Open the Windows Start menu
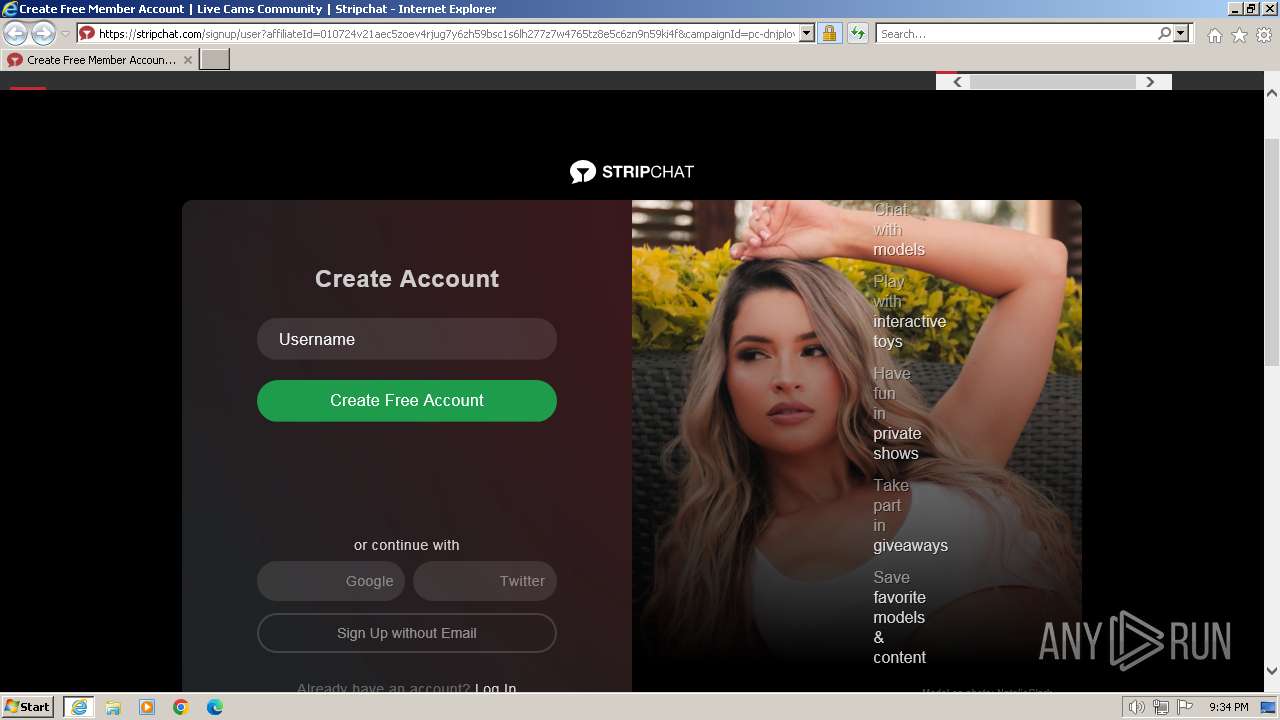This screenshot has width=1280, height=720. (28, 707)
